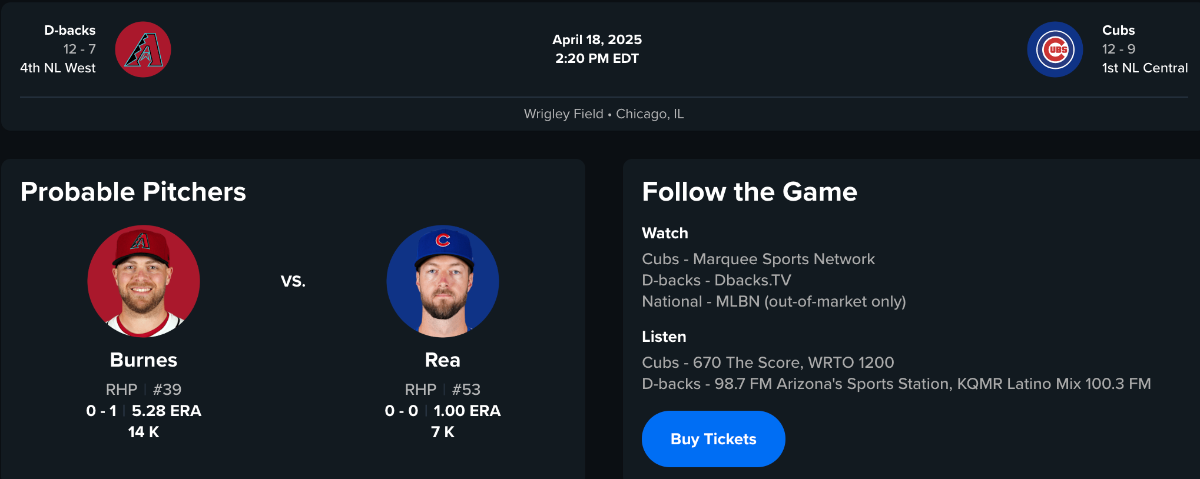
Task: Click the Probable Pitchers heading
Action: [x=133, y=192]
